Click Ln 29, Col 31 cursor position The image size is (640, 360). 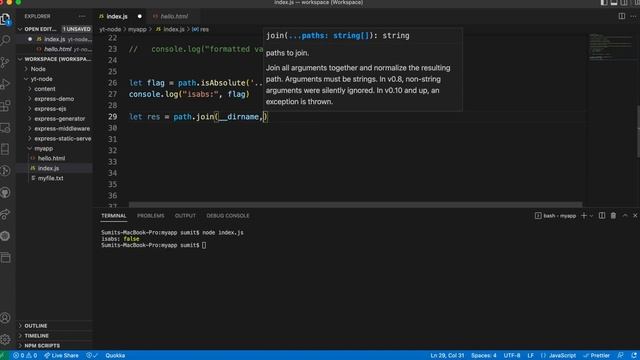447,356
